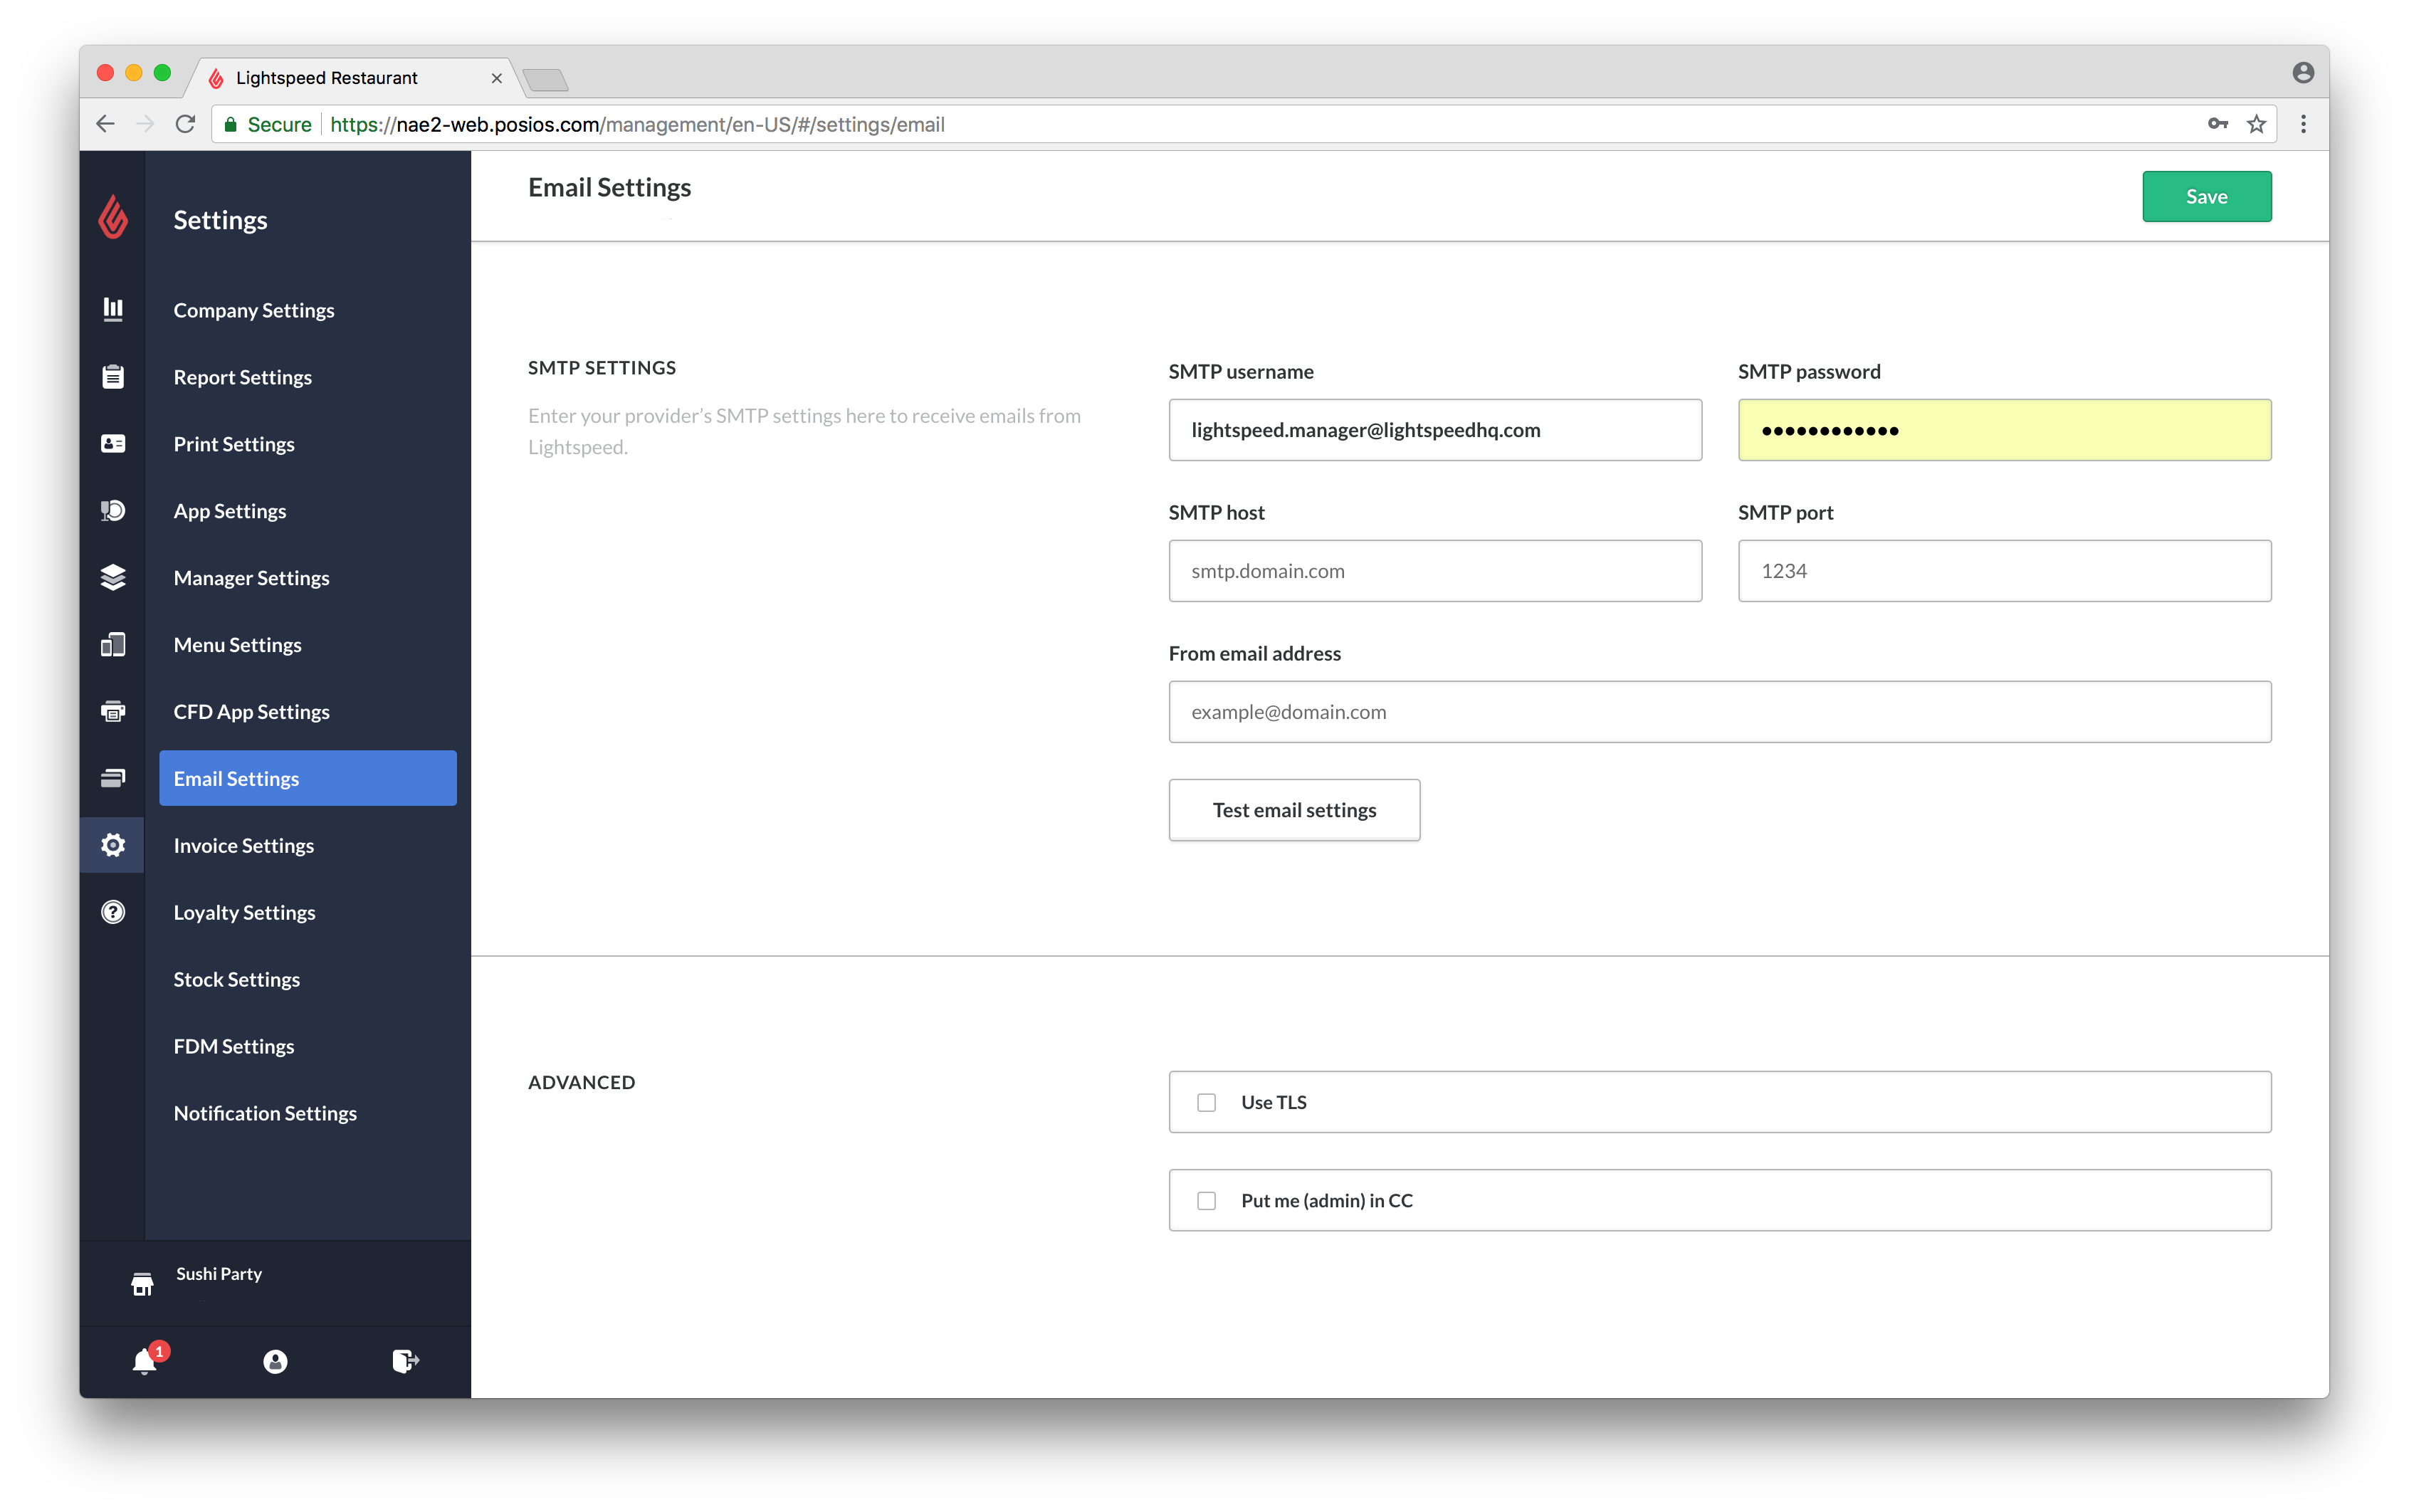The height and width of the screenshot is (1512, 2409).
Task: Click the Notification Settings sidebar item
Action: (x=265, y=1111)
